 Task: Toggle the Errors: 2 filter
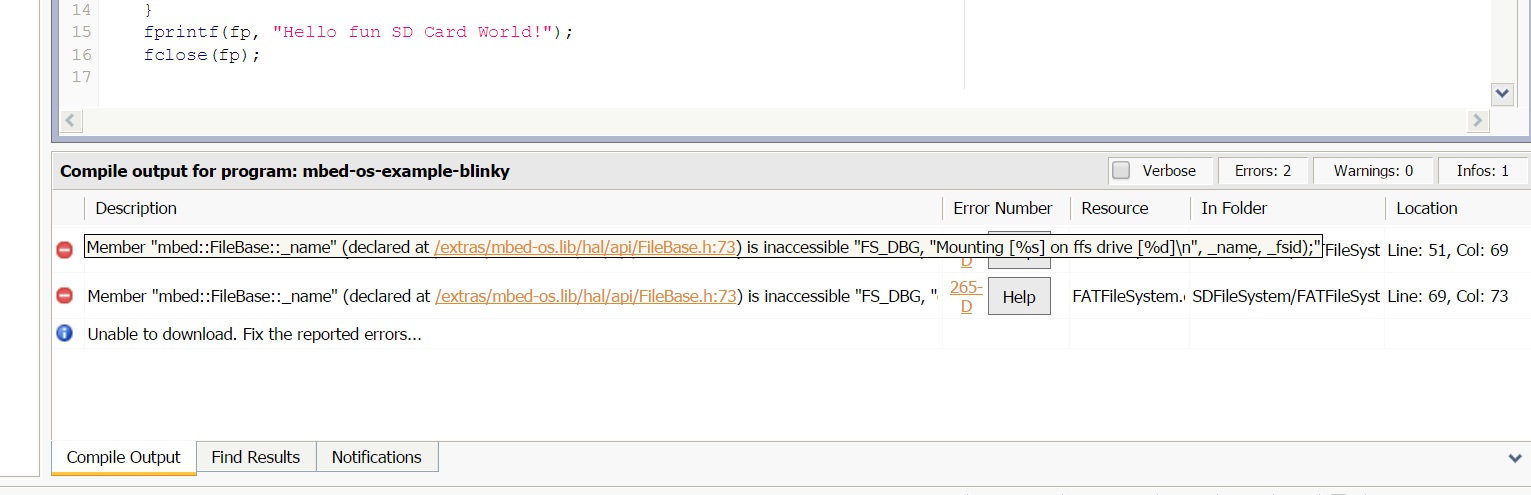click(1263, 171)
